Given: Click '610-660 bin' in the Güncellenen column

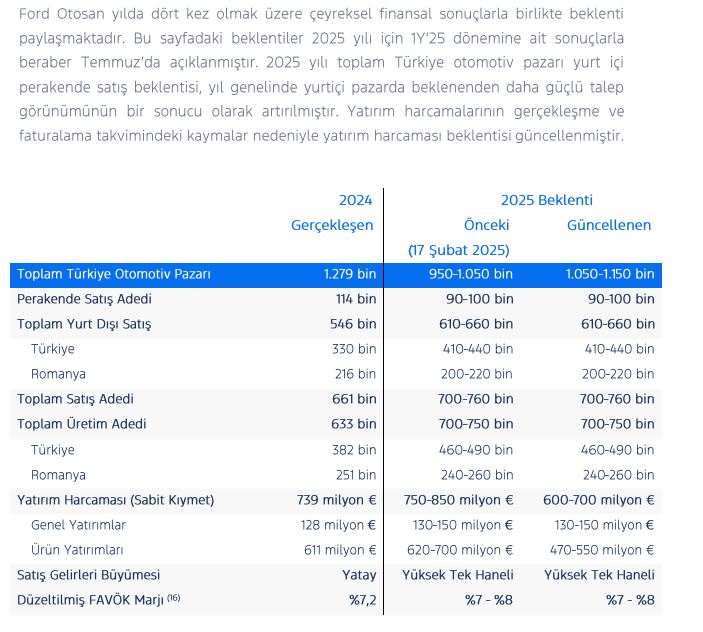Looking at the screenshot, I should click(618, 324).
